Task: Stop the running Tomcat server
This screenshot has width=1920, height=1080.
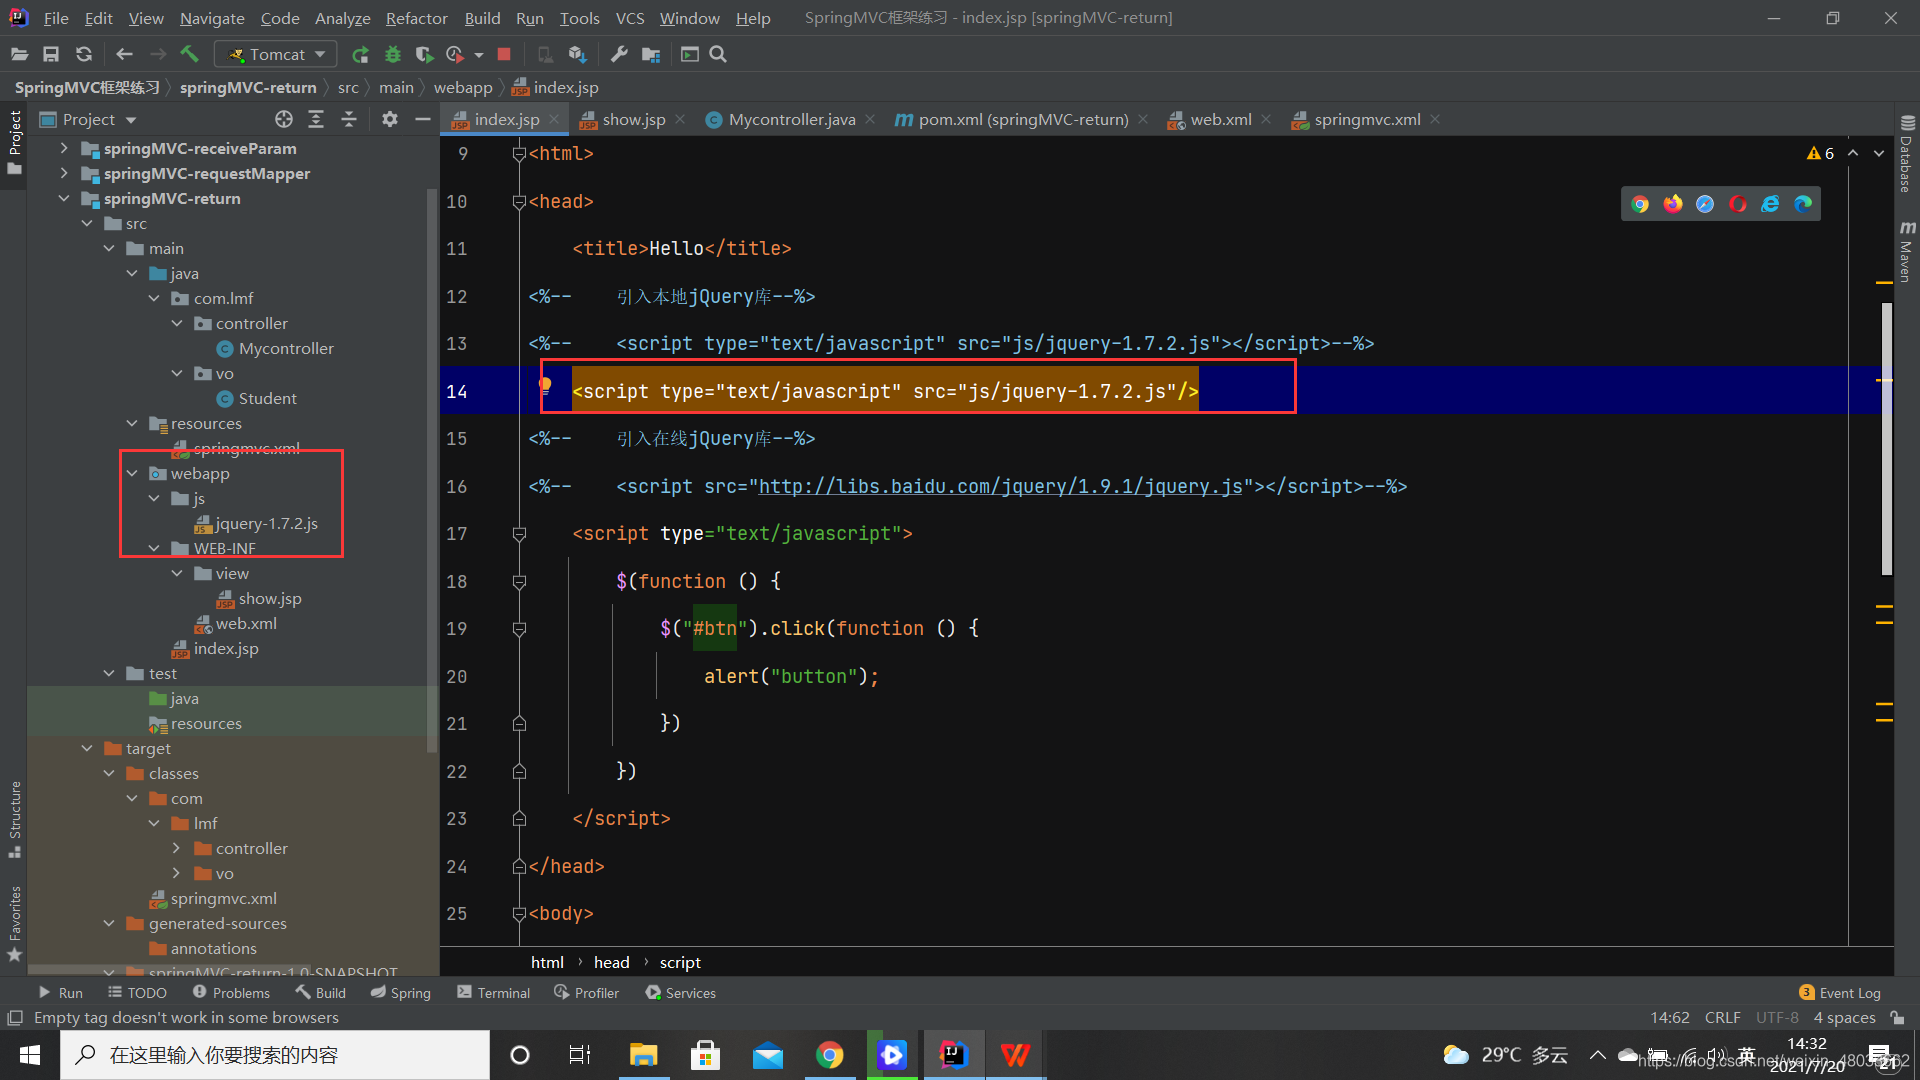Action: [x=504, y=54]
